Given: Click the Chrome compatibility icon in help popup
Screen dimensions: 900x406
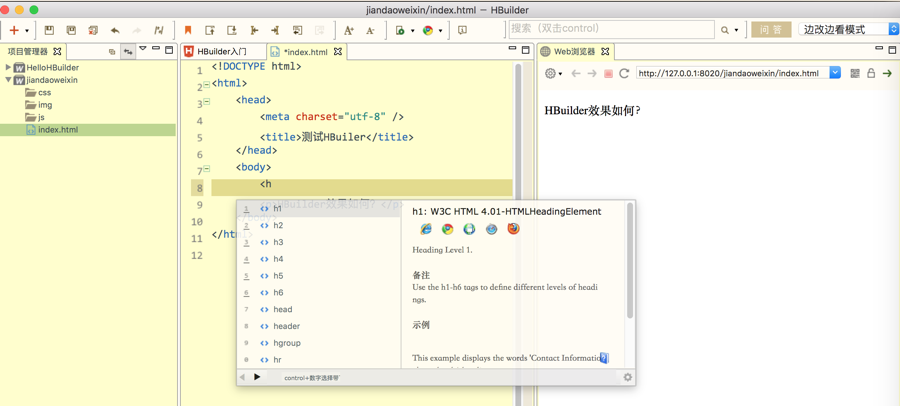Looking at the screenshot, I should click(448, 229).
